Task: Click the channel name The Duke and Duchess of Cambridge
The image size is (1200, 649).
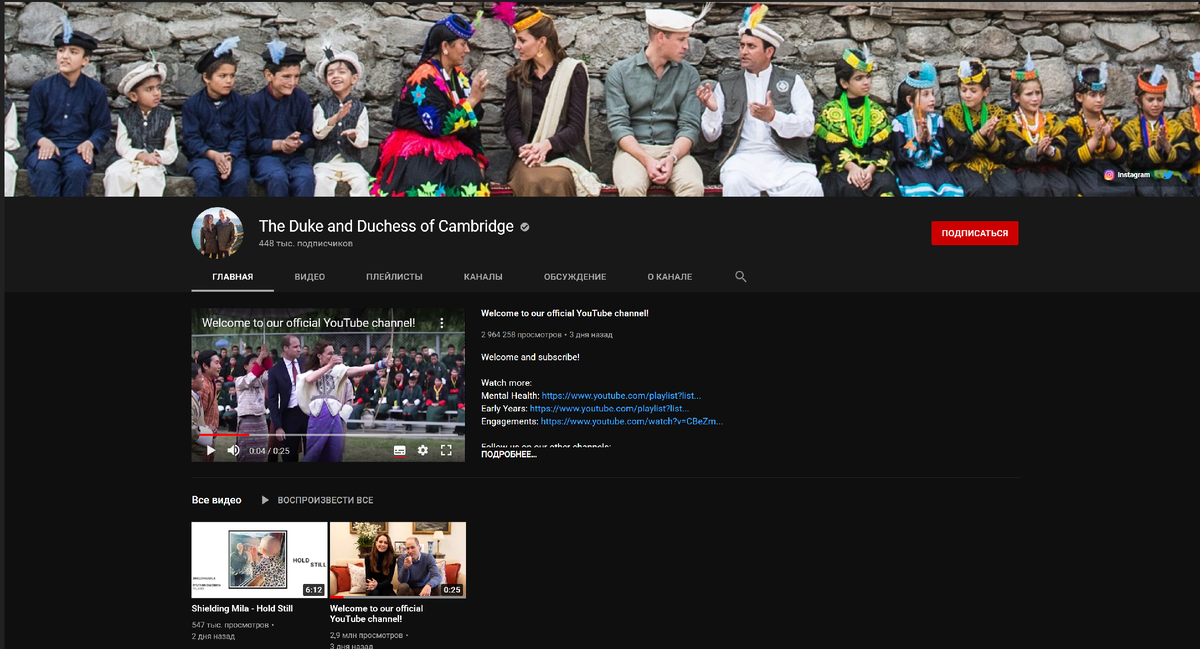Action: click(386, 226)
